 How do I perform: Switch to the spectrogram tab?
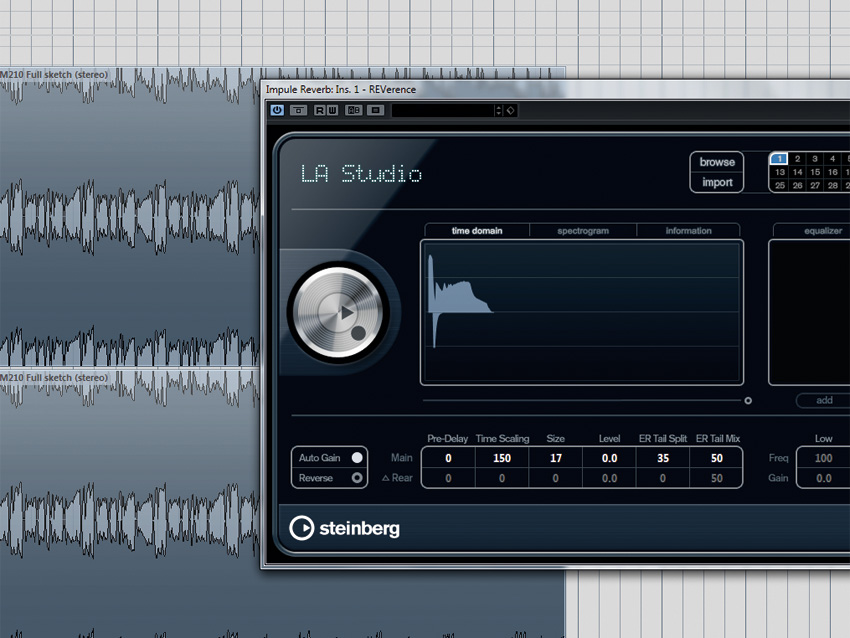(x=583, y=230)
